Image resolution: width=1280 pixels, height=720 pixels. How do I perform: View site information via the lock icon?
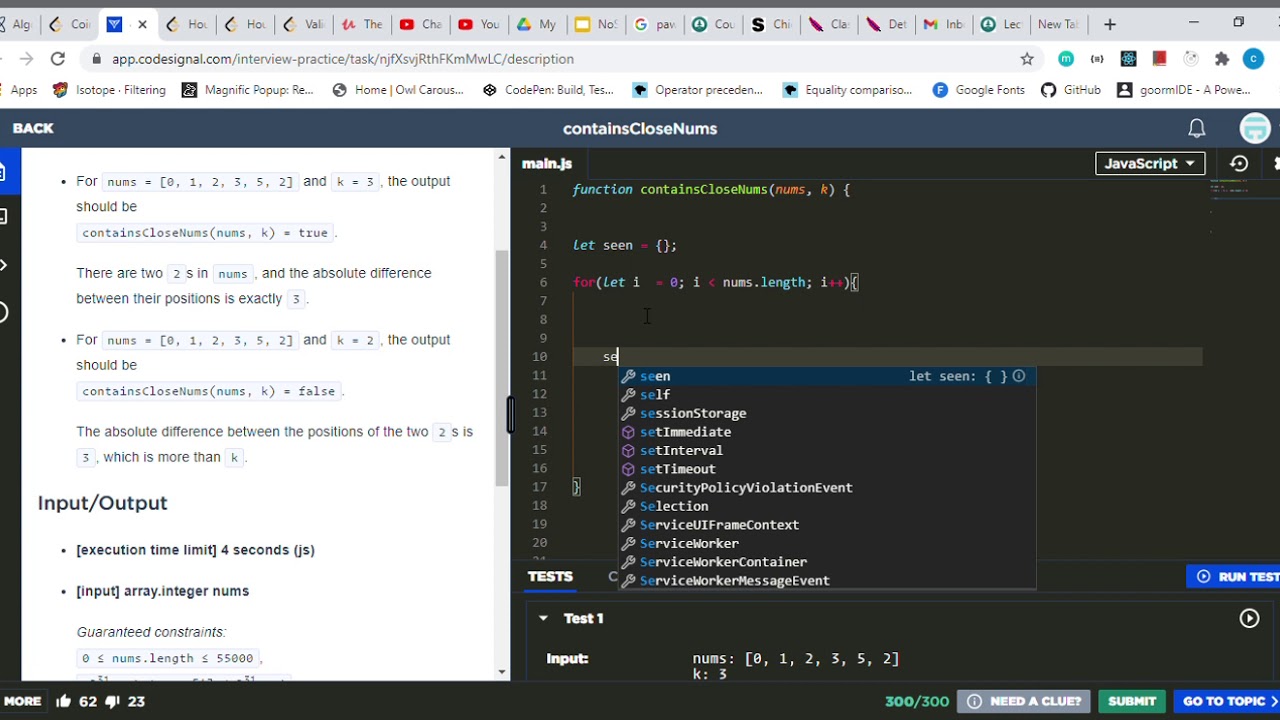click(97, 59)
